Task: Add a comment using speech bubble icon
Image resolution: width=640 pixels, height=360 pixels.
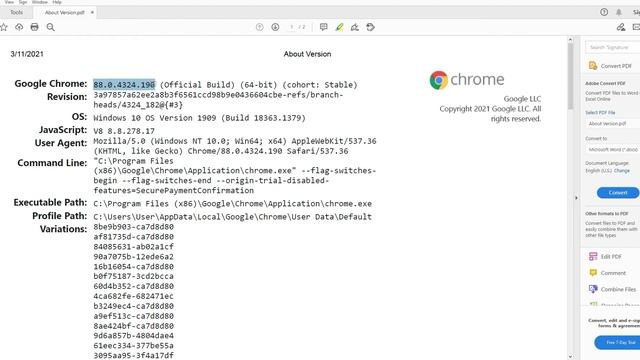Action: pos(324,27)
